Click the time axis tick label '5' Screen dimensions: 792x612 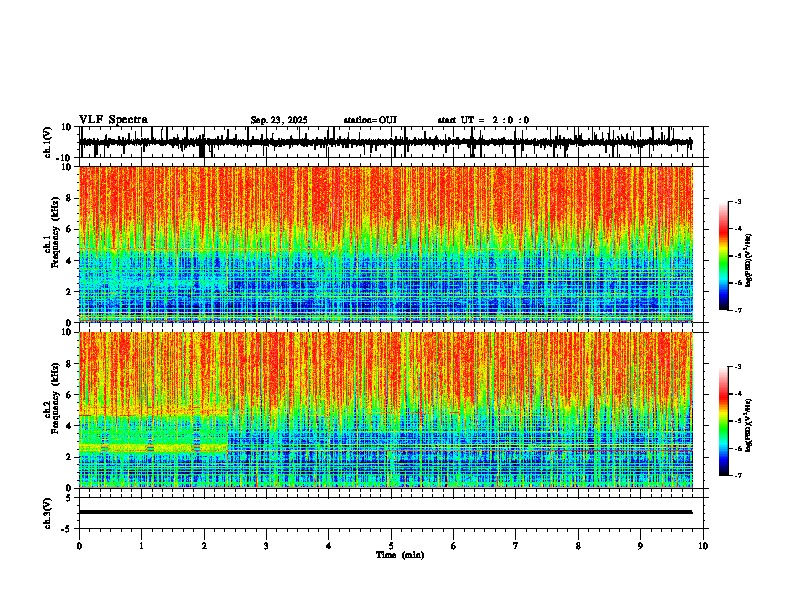pos(391,546)
